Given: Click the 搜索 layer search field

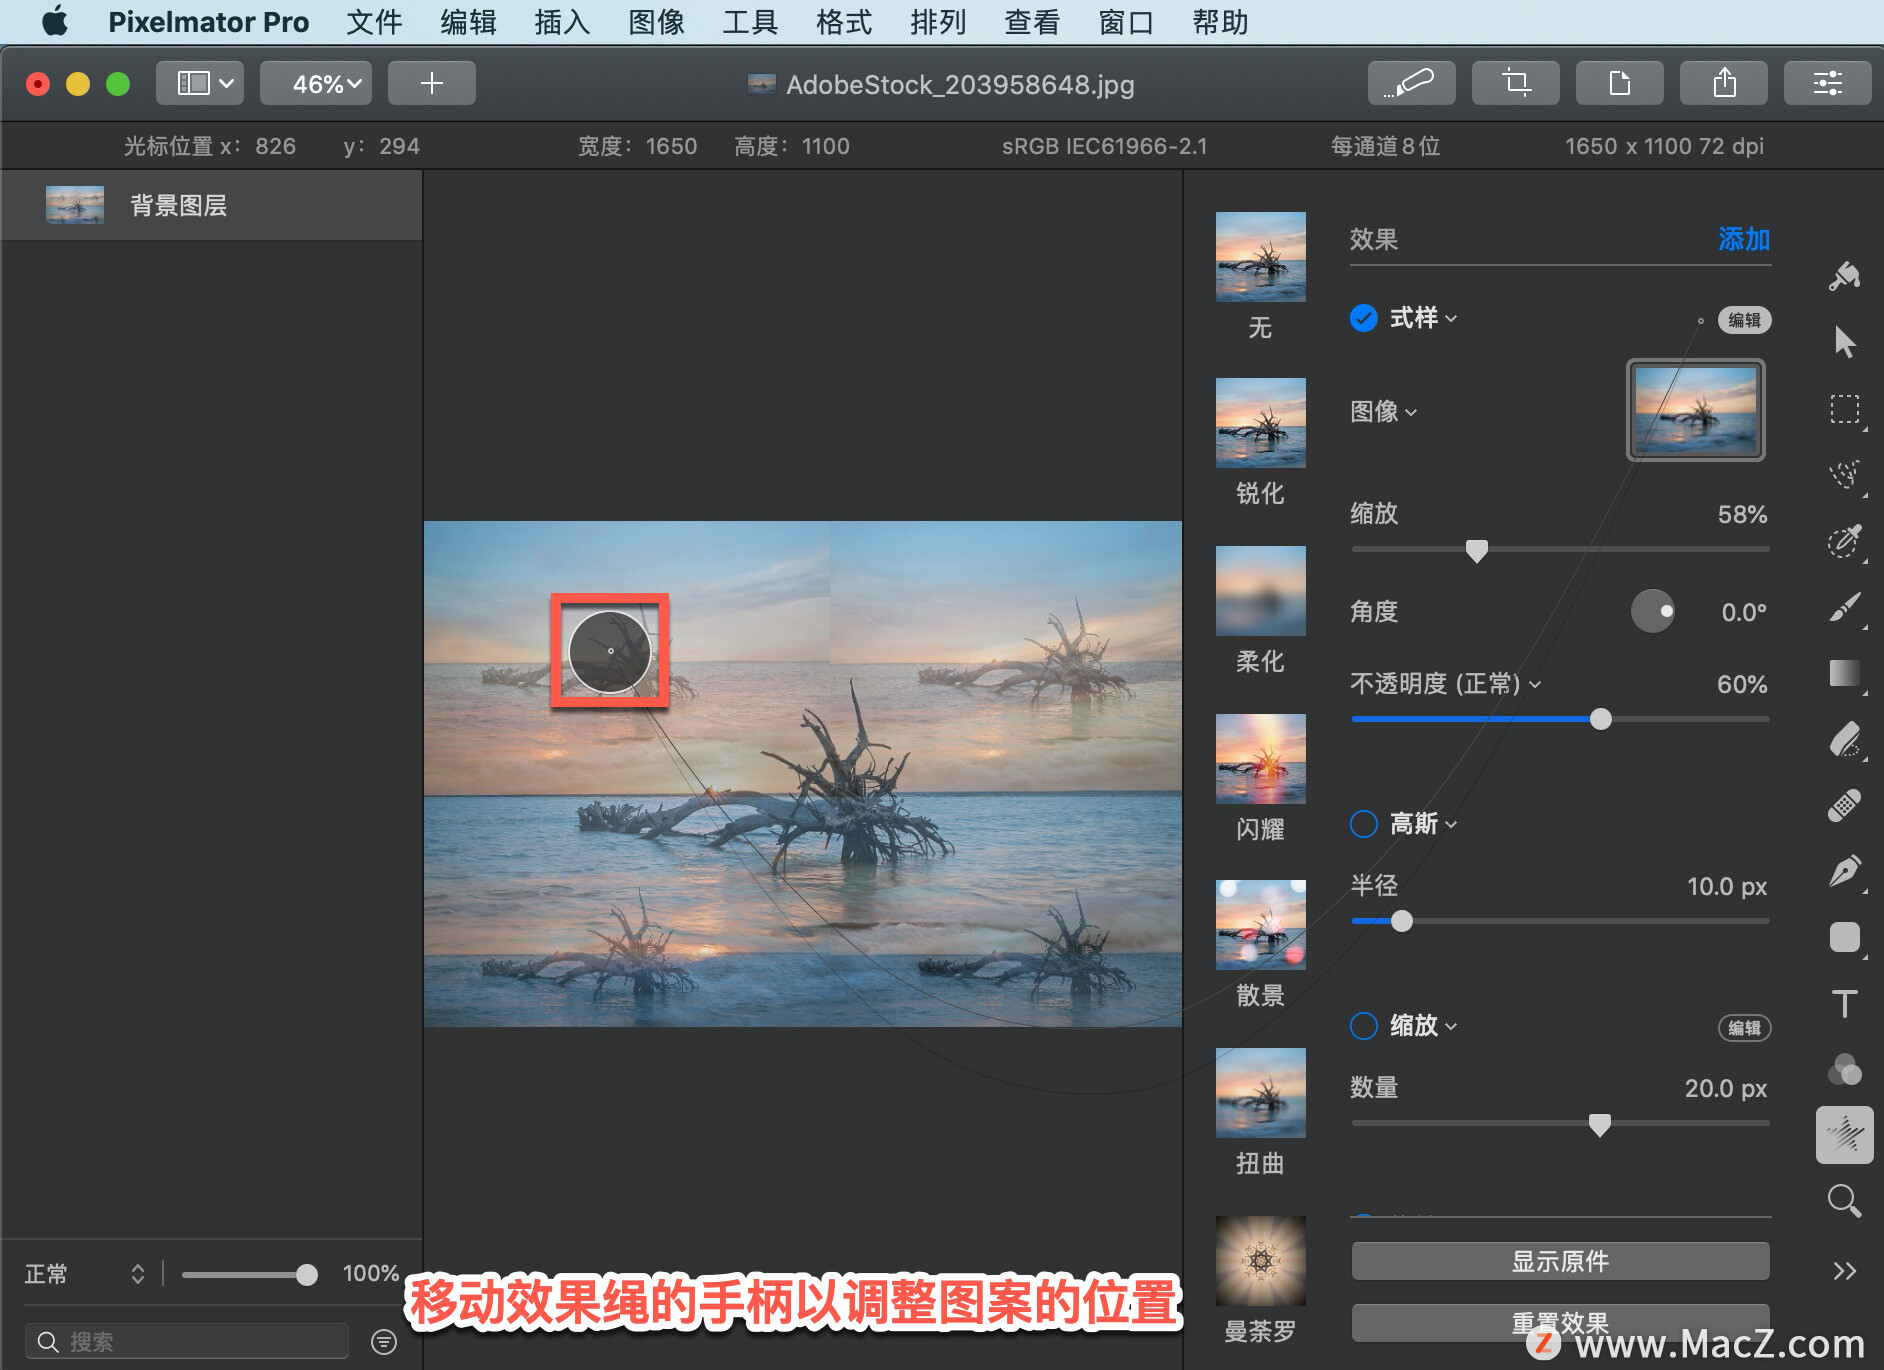Looking at the screenshot, I should point(187,1341).
